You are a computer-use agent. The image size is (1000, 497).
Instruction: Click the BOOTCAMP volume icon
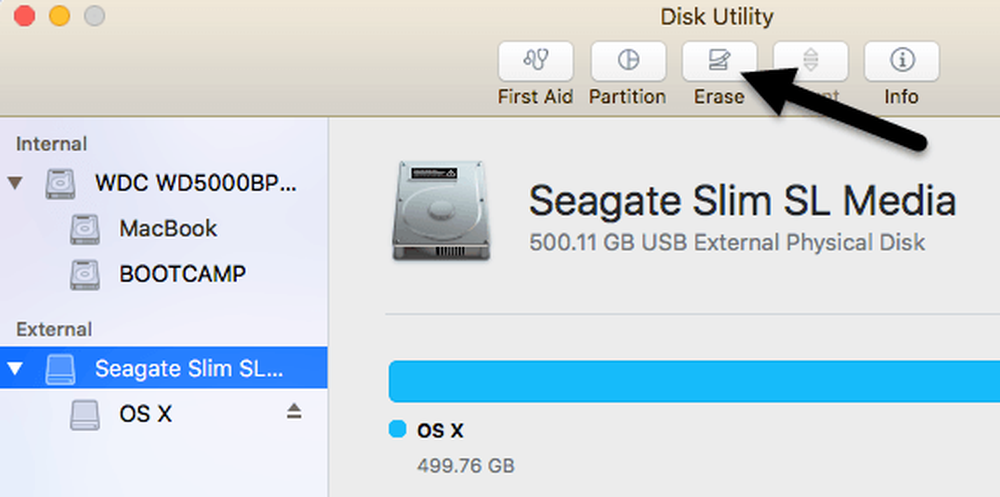point(85,275)
